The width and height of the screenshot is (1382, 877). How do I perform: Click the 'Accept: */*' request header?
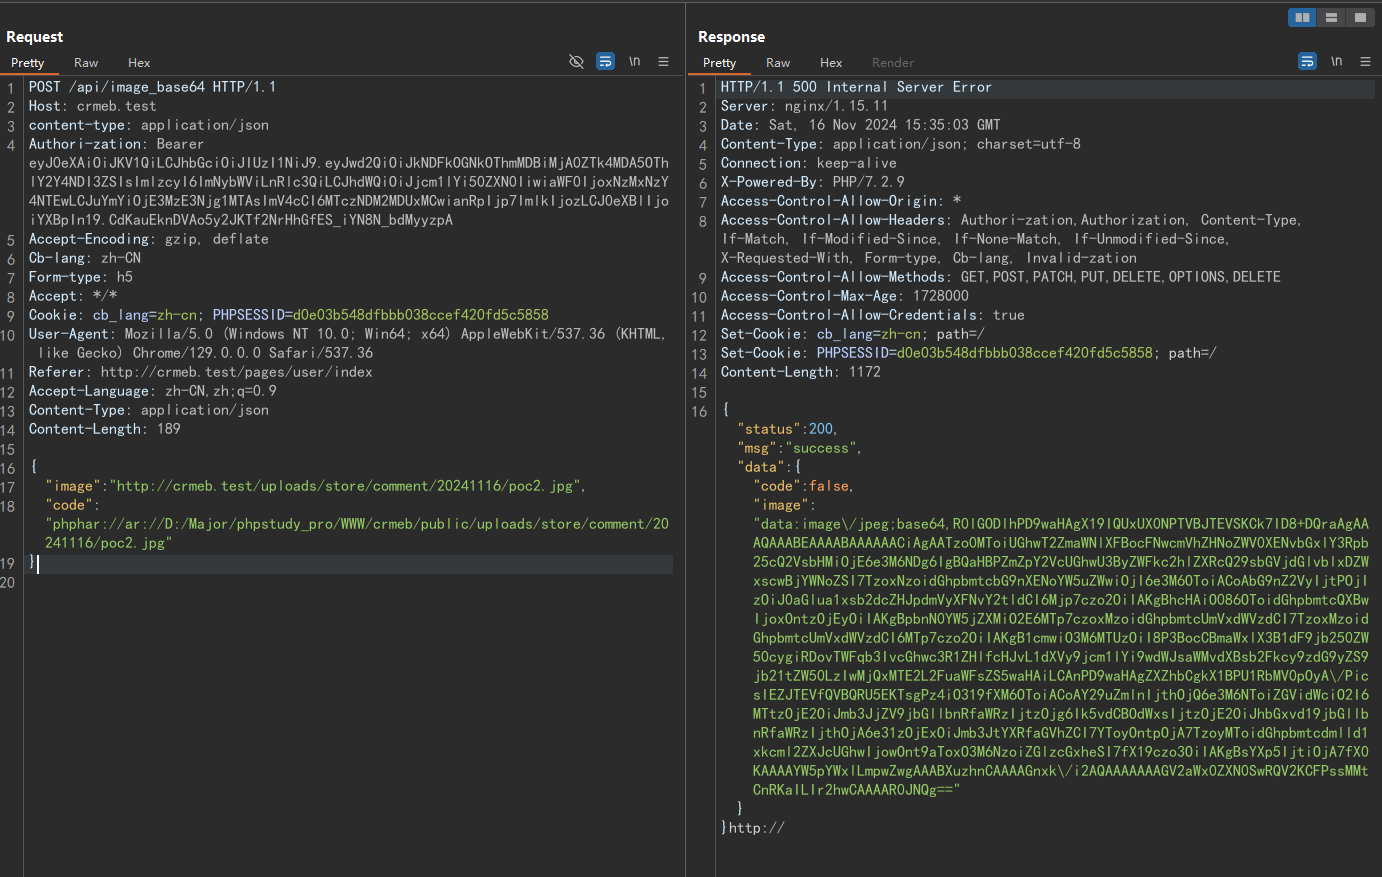click(x=72, y=296)
